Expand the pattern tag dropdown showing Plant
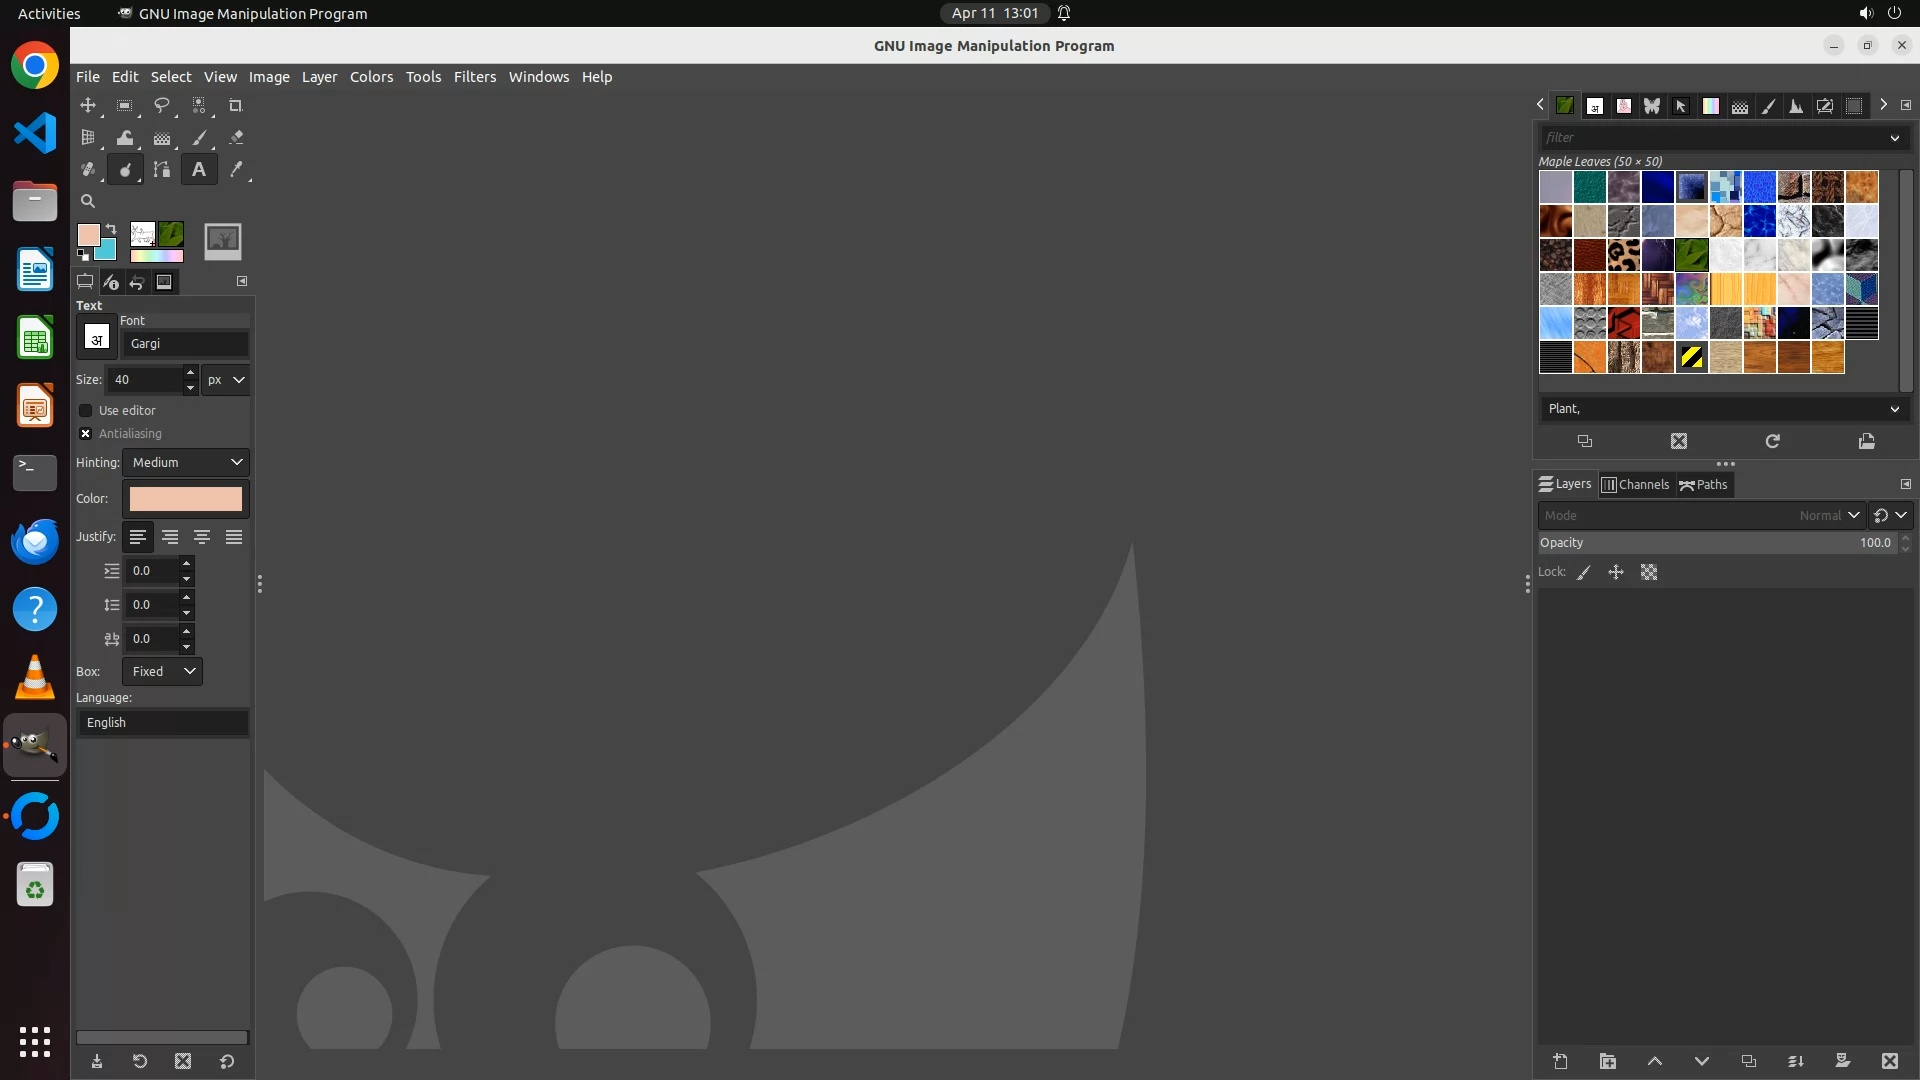 pyautogui.click(x=1894, y=409)
